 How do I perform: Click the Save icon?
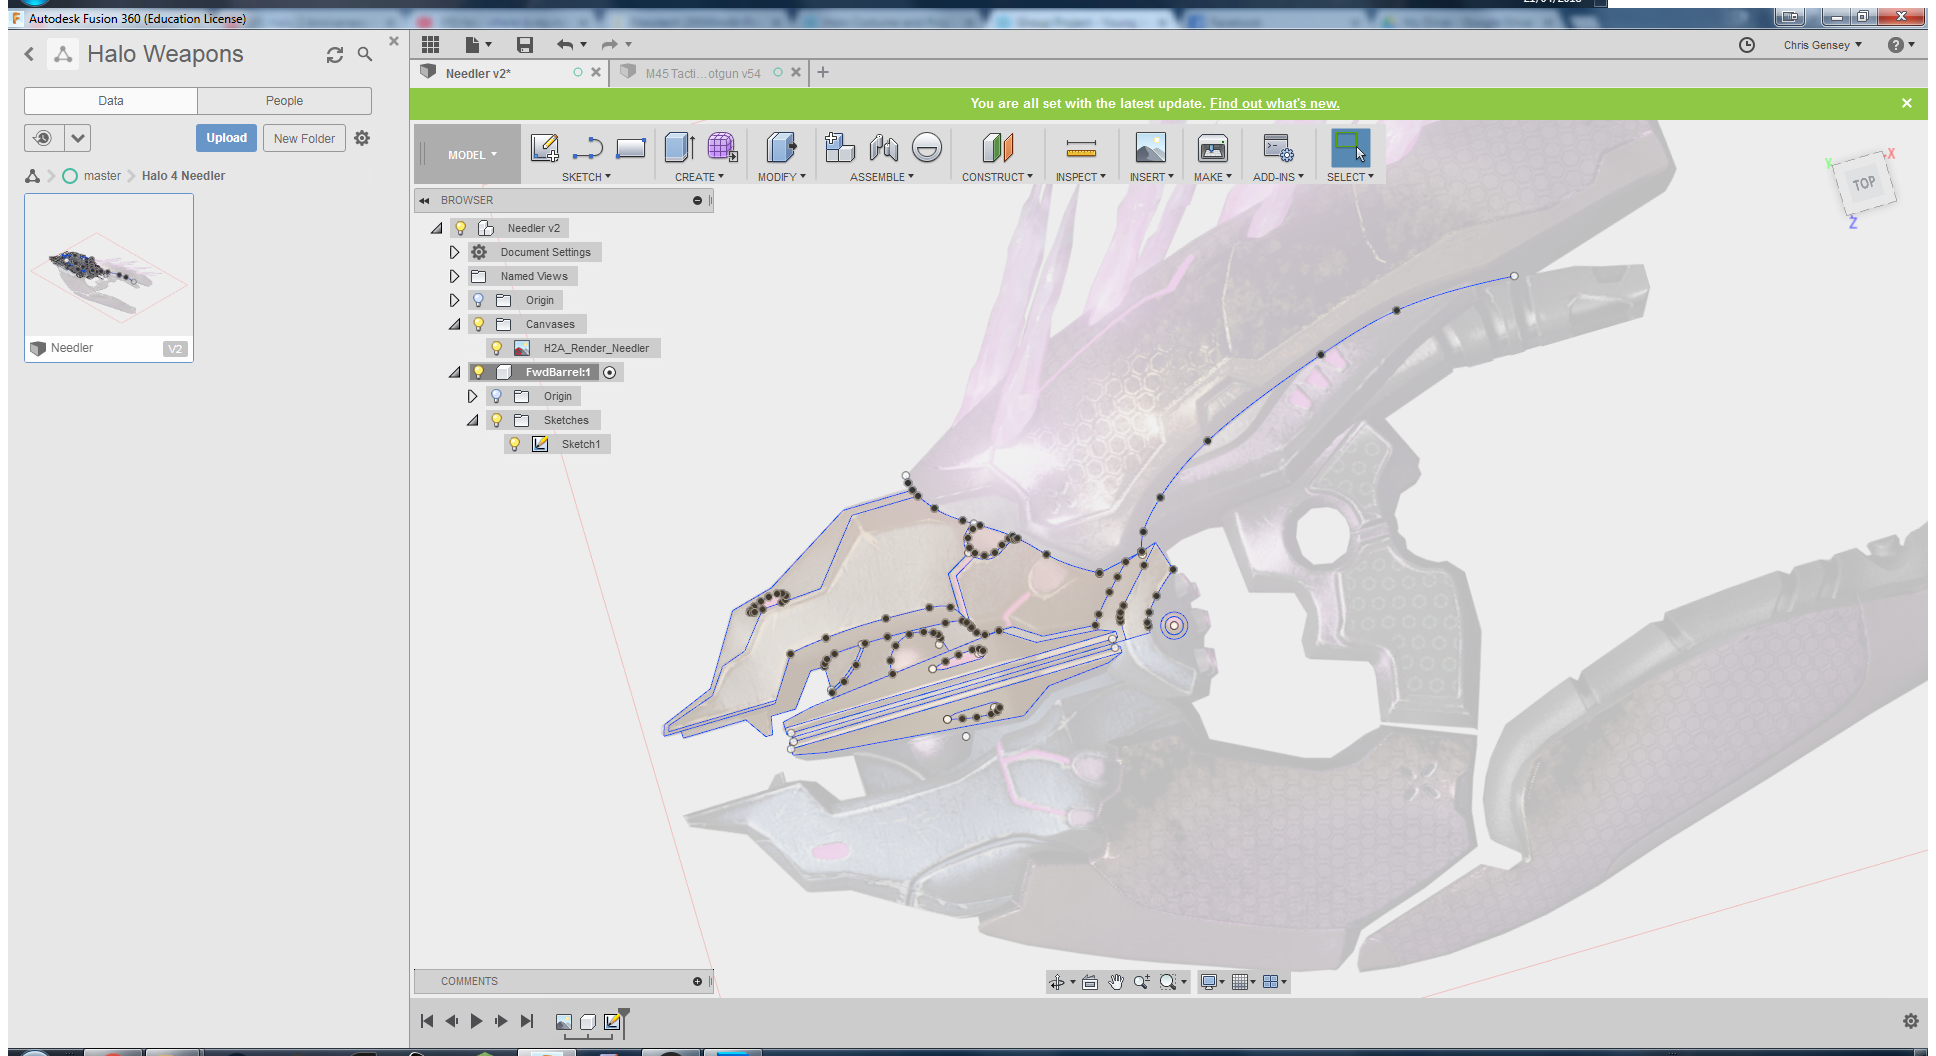click(525, 44)
